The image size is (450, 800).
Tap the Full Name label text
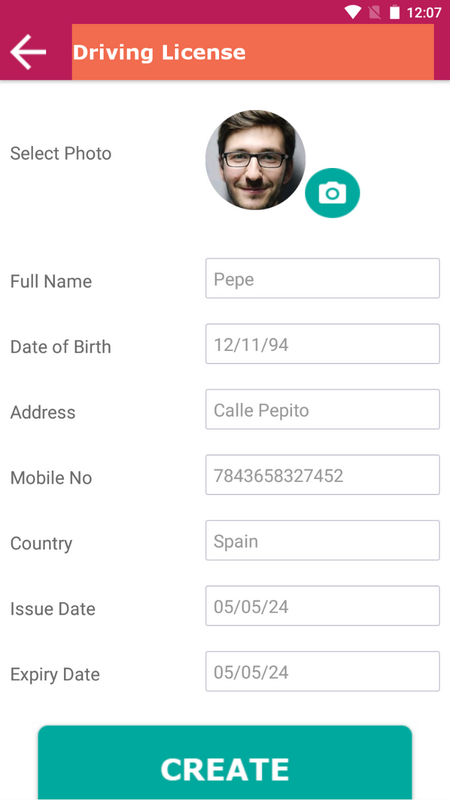pyautogui.click(x=51, y=281)
